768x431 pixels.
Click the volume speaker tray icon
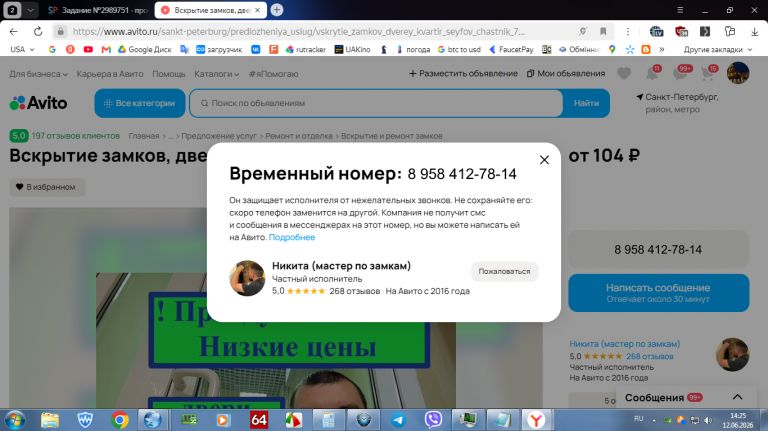pos(708,420)
